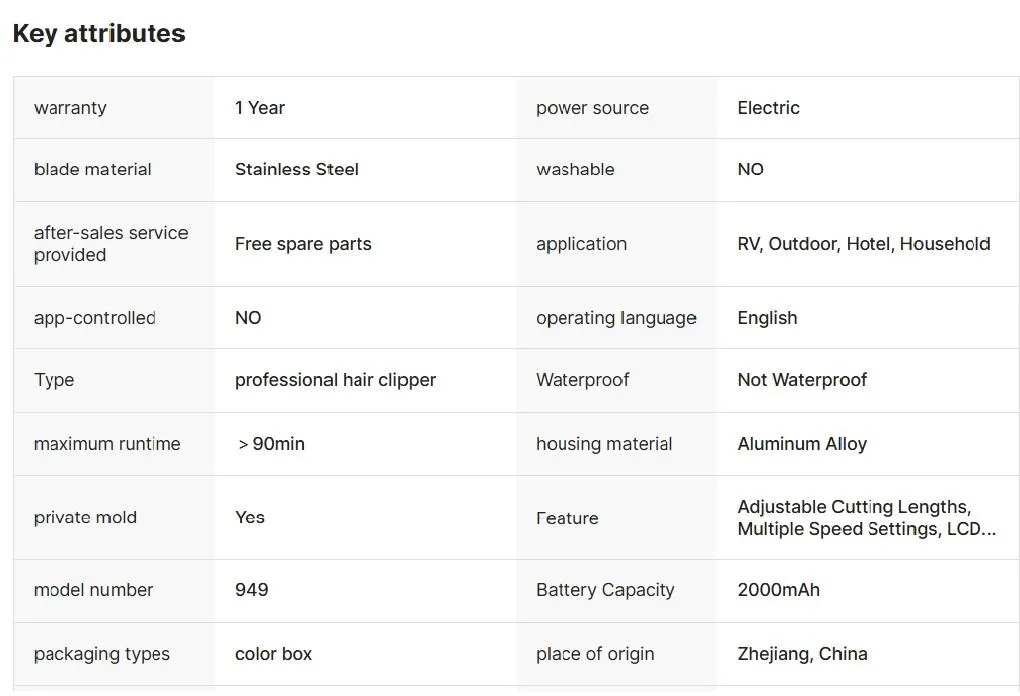Click the warranty value 1 Year
This screenshot has height=696, width=1020.
(260, 108)
